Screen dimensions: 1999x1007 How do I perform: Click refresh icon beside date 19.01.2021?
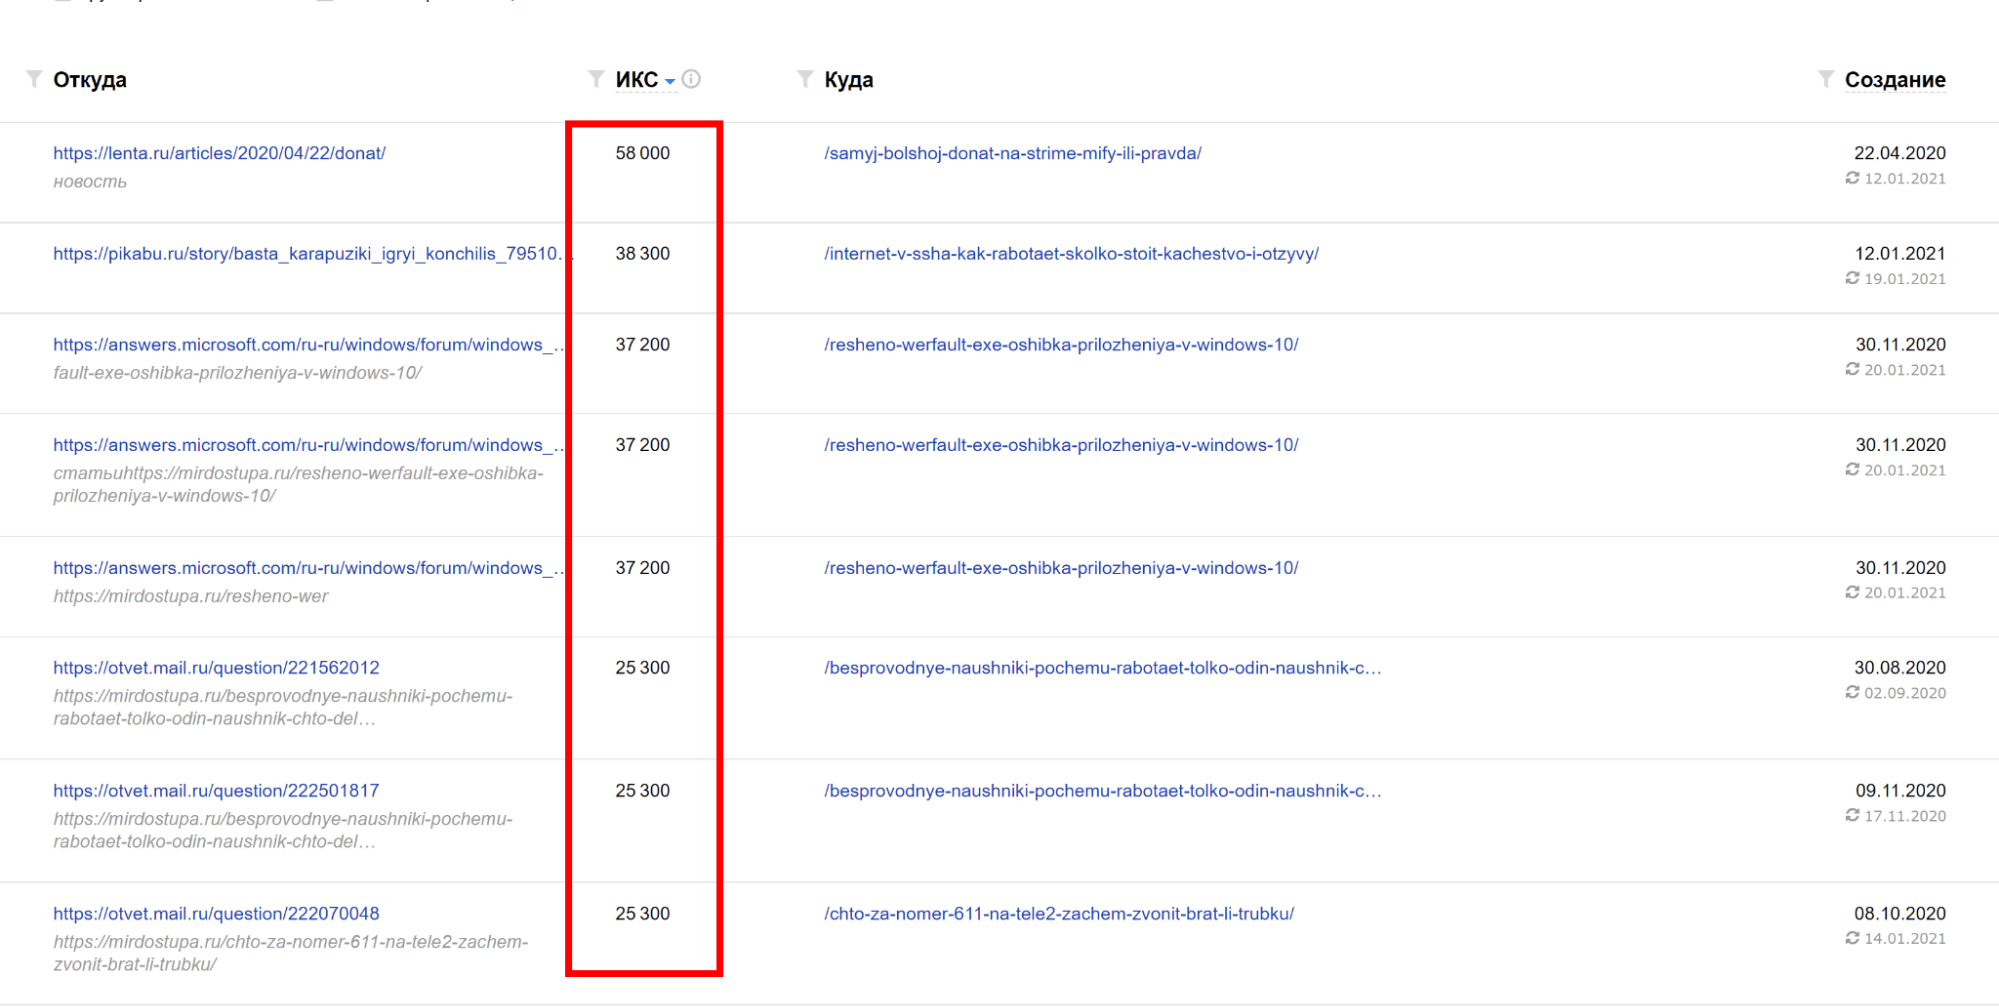pyautogui.click(x=1852, y=278)
